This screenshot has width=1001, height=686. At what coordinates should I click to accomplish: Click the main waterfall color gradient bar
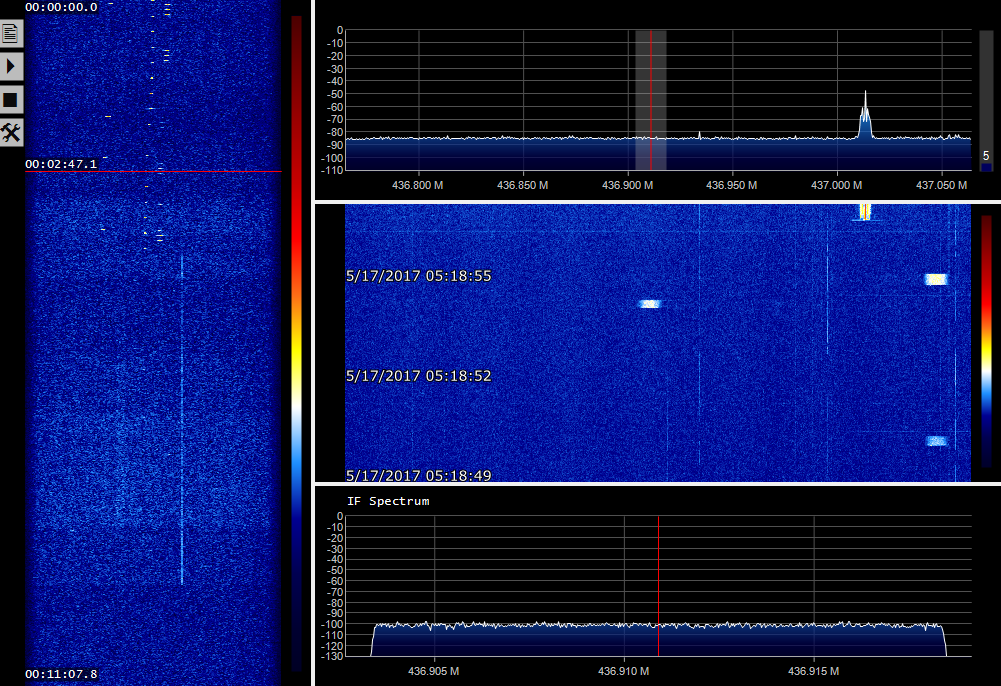[986, 342]
